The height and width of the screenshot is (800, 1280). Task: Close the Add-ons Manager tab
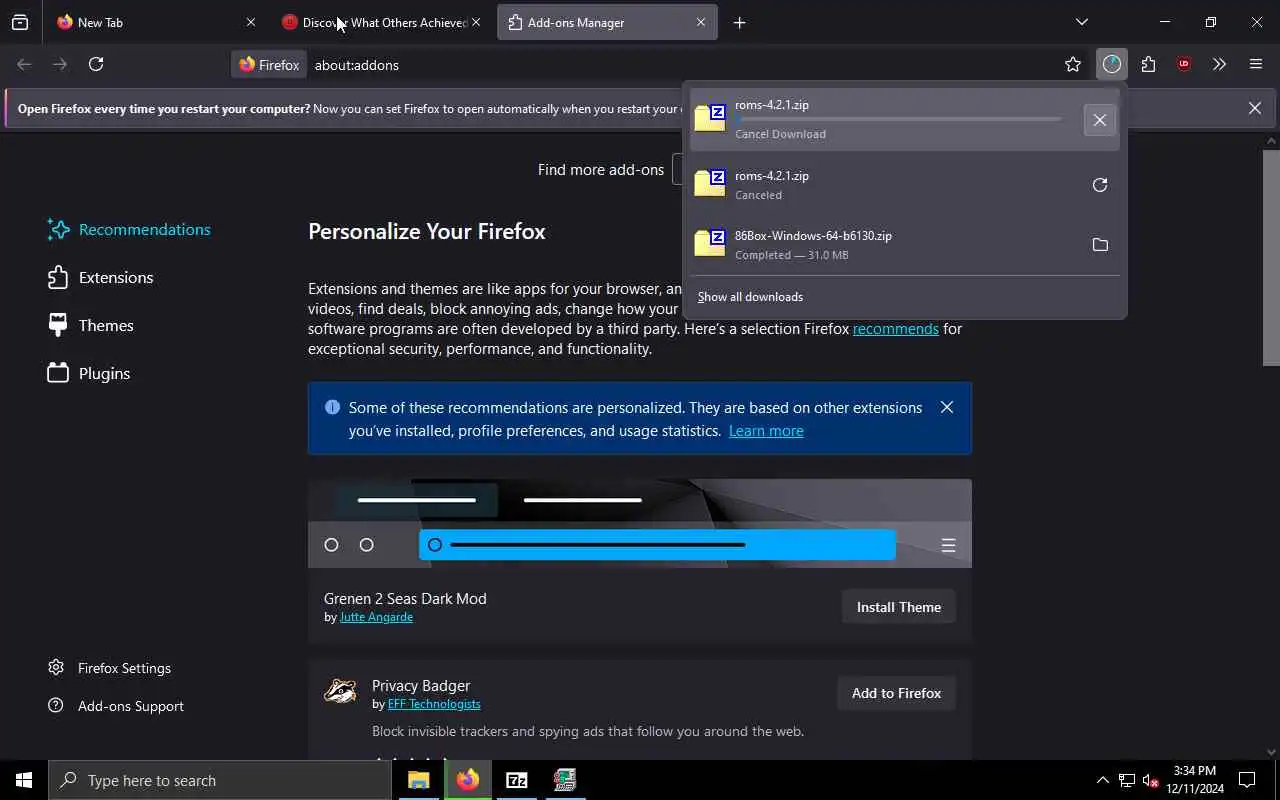point(701,22)
